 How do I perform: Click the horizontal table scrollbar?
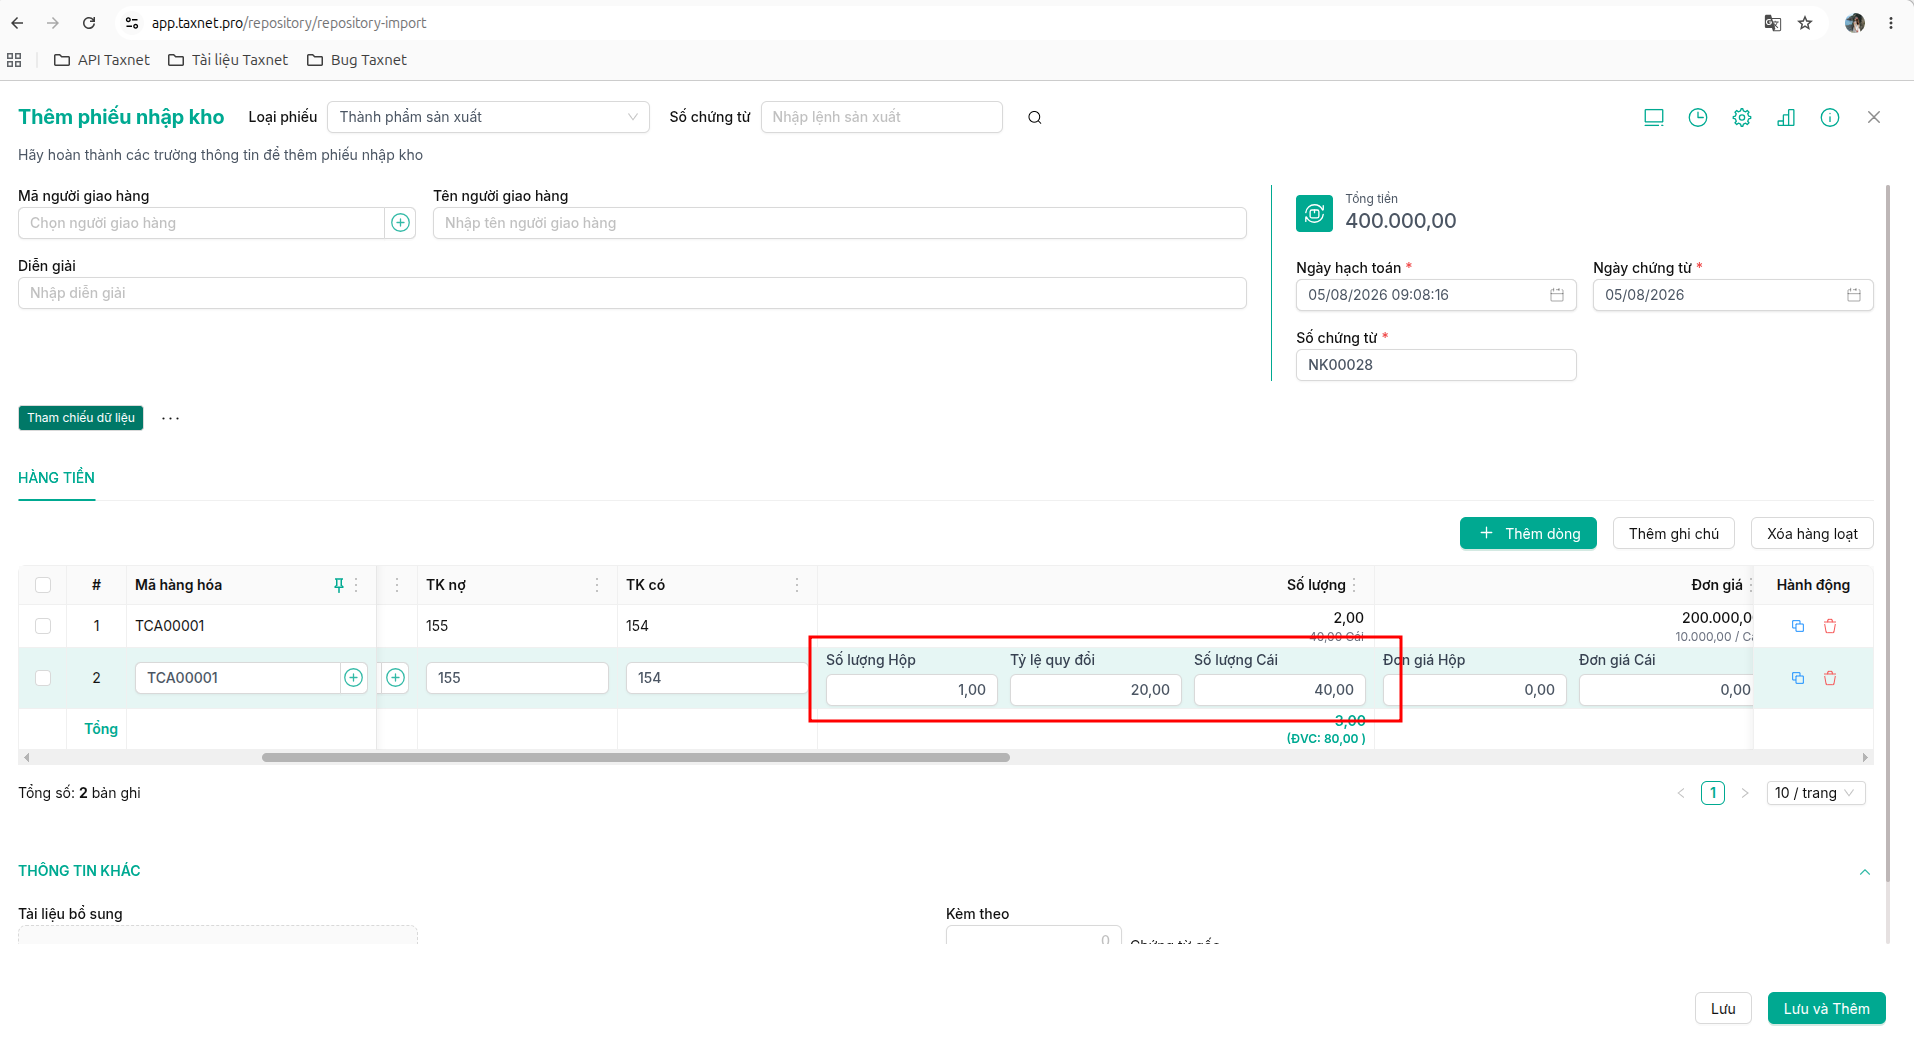636,758
